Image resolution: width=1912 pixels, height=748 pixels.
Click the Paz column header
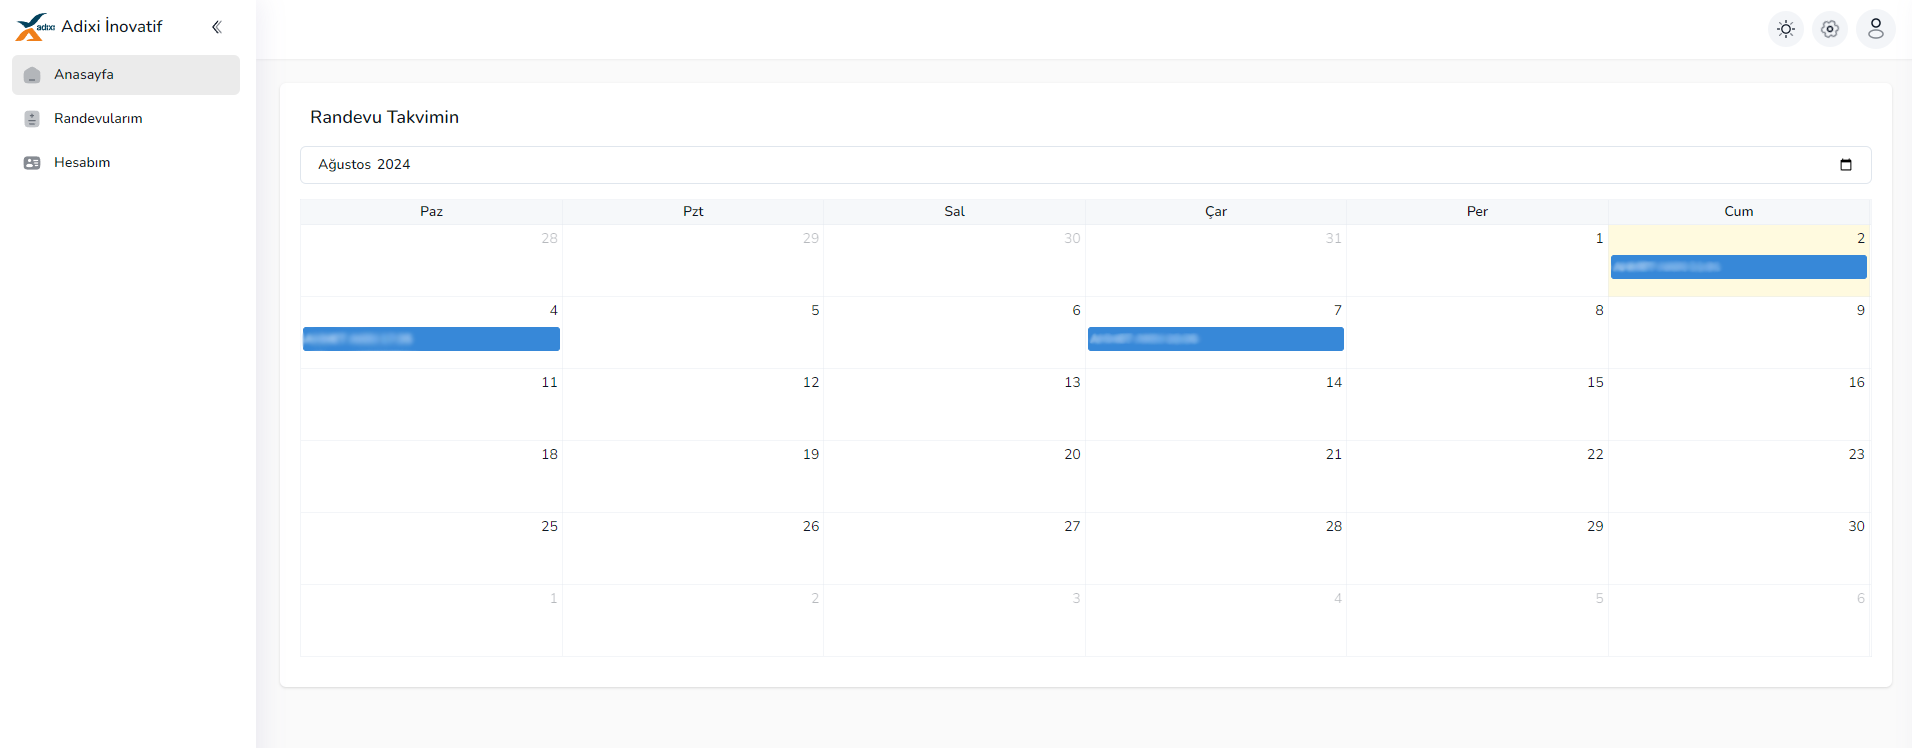tap(431, 211)
